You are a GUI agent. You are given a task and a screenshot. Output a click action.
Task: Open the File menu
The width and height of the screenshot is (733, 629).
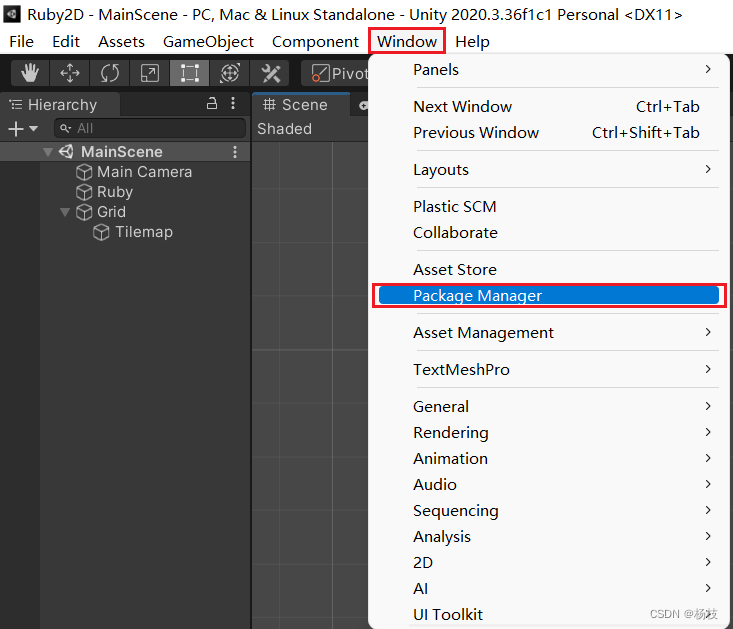click(22, 42)
